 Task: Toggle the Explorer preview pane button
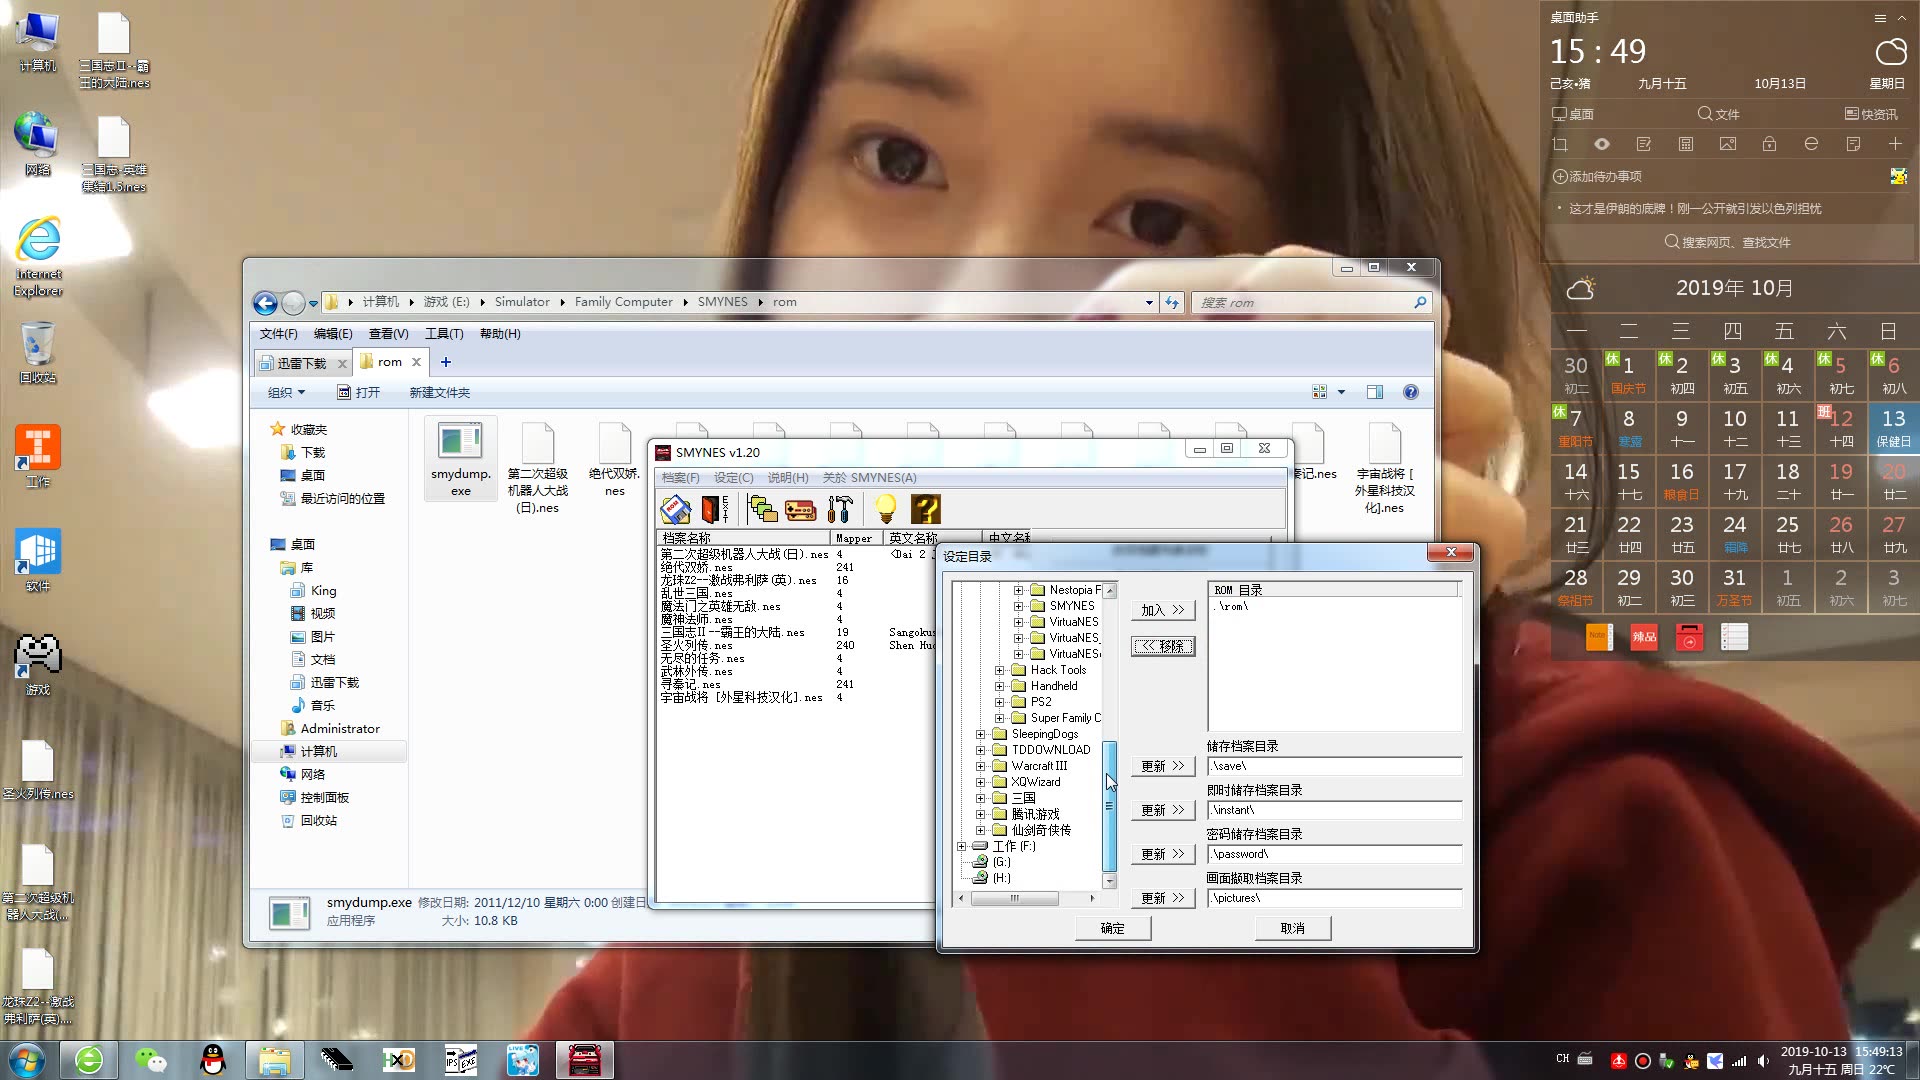point(1375,392)
